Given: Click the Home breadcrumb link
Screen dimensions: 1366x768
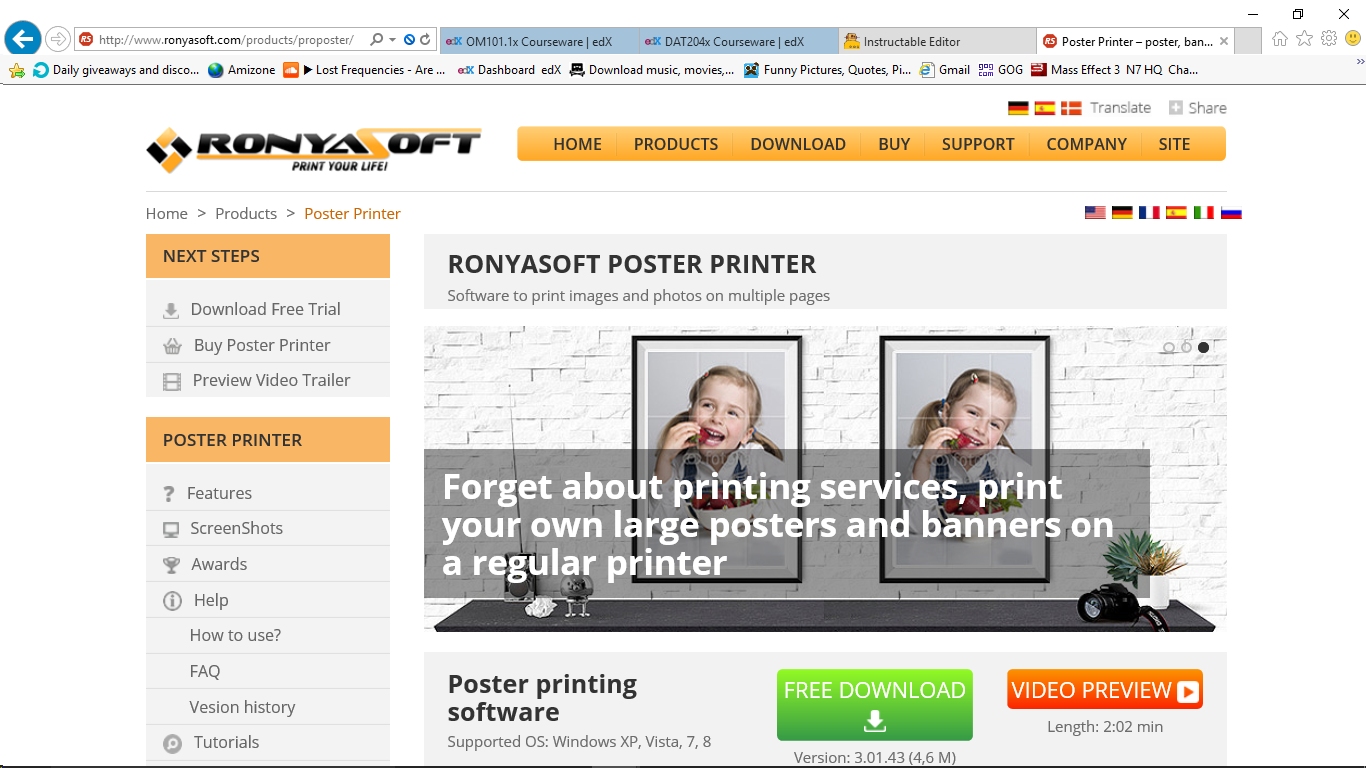Looking at the screenshot, I should pyautogui.click(x=167, y=213).
